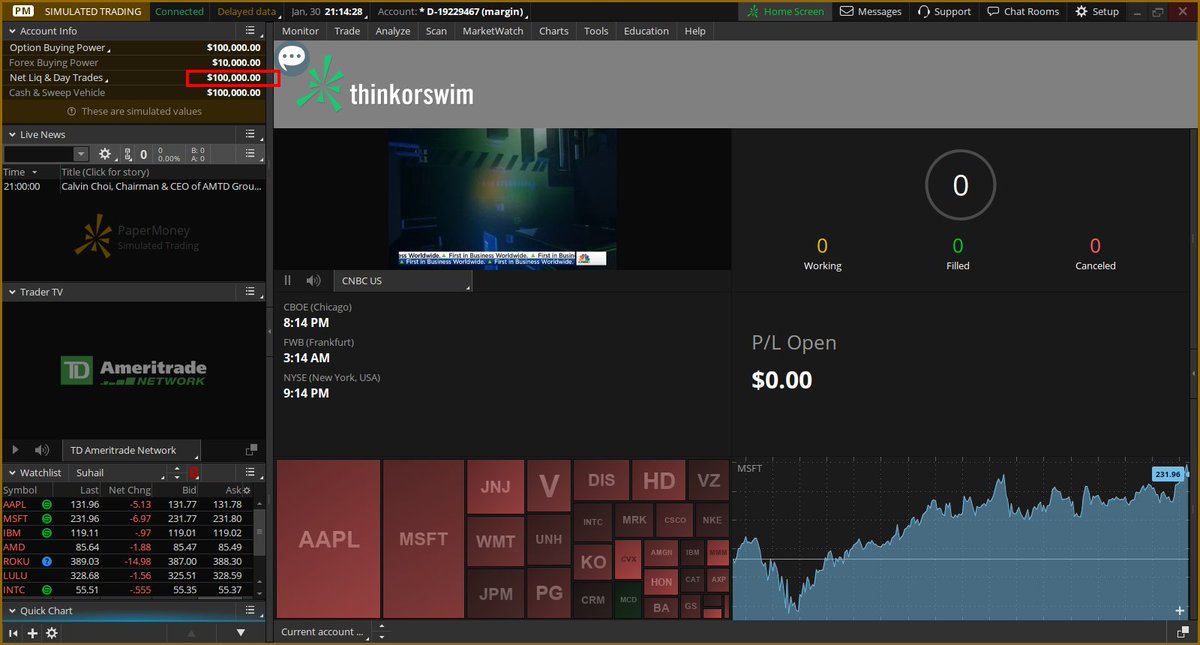Open Trader TV gadget list menu

tap(251, 292)
